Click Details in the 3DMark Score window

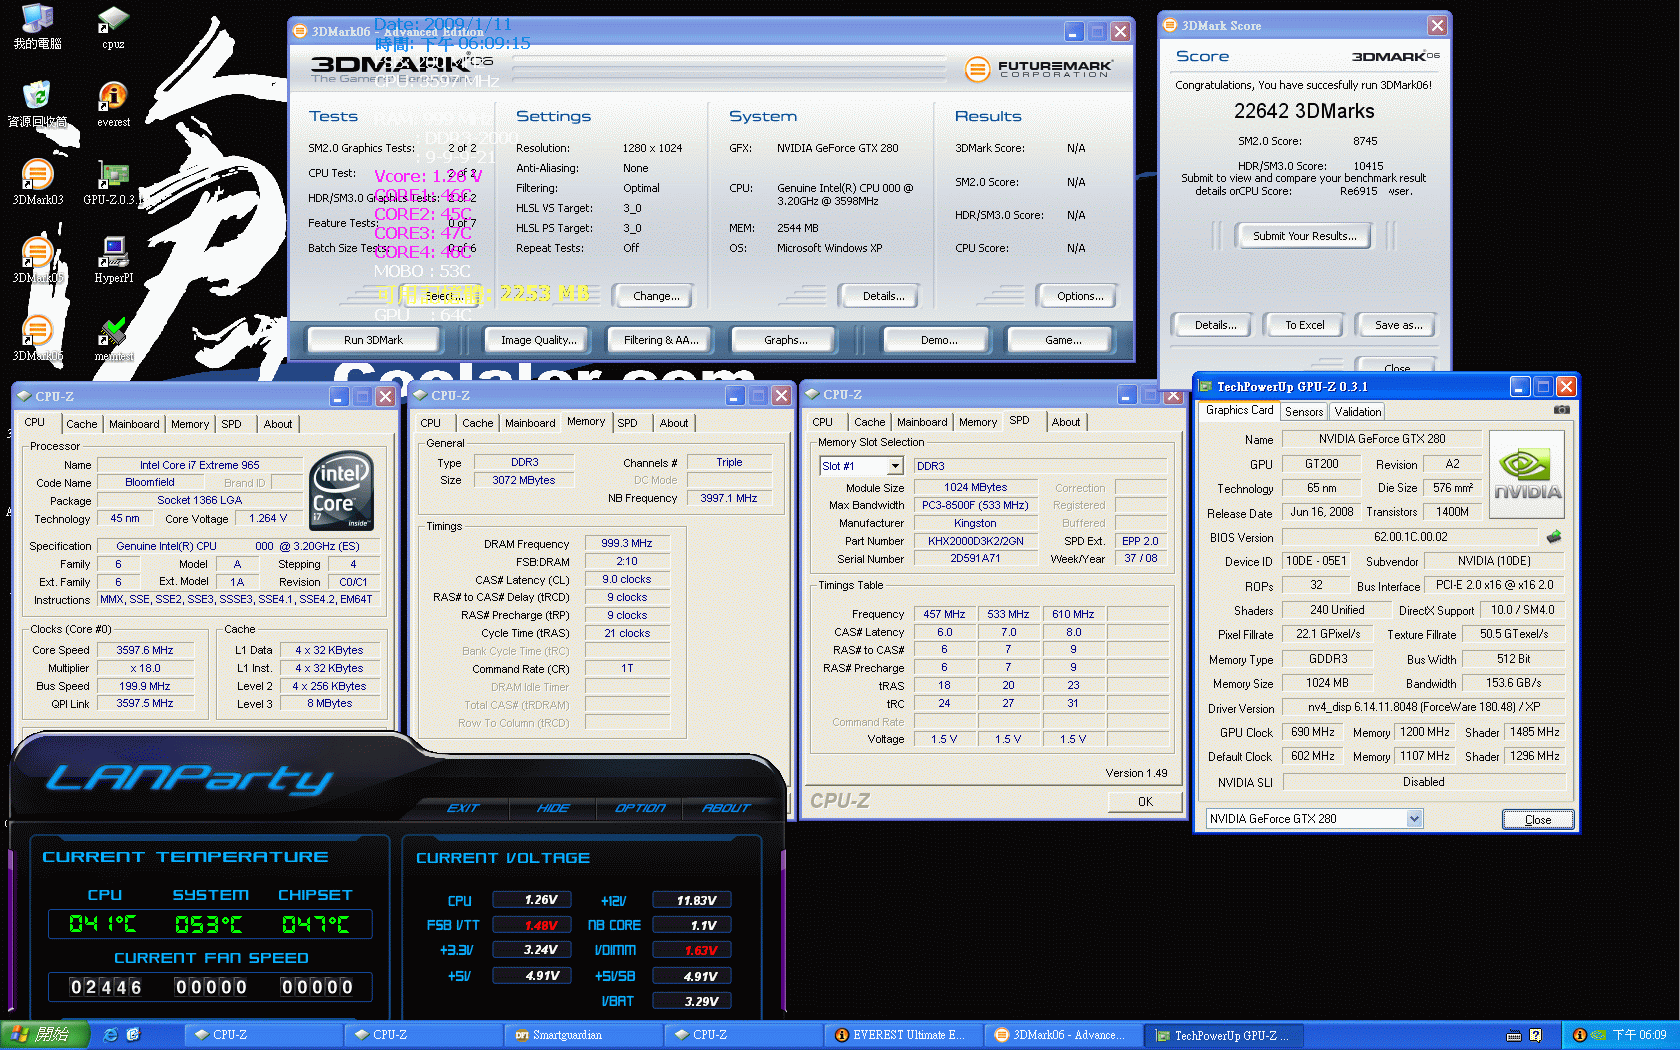(1215, 325)
